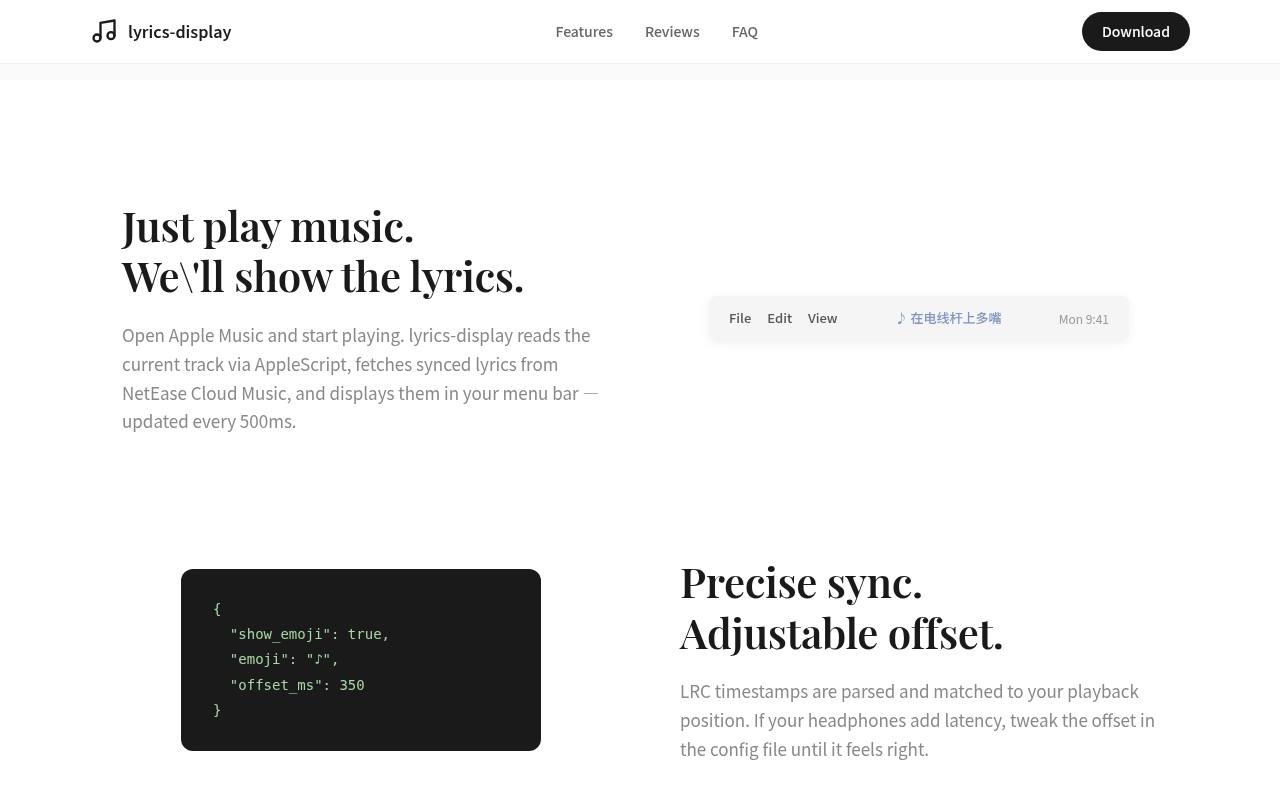This screenshot has height=800, width=1280.
Task: Click the music note logo icon
Action: coord(104,32)
